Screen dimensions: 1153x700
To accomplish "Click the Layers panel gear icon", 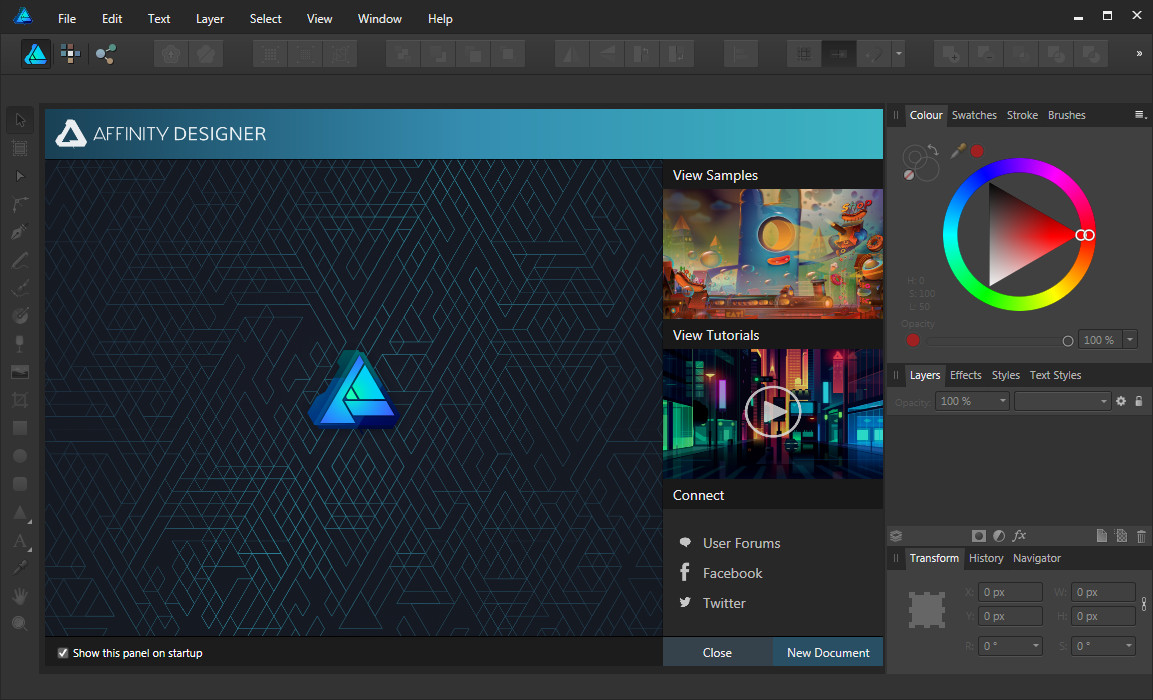I will click(1121, 401).
